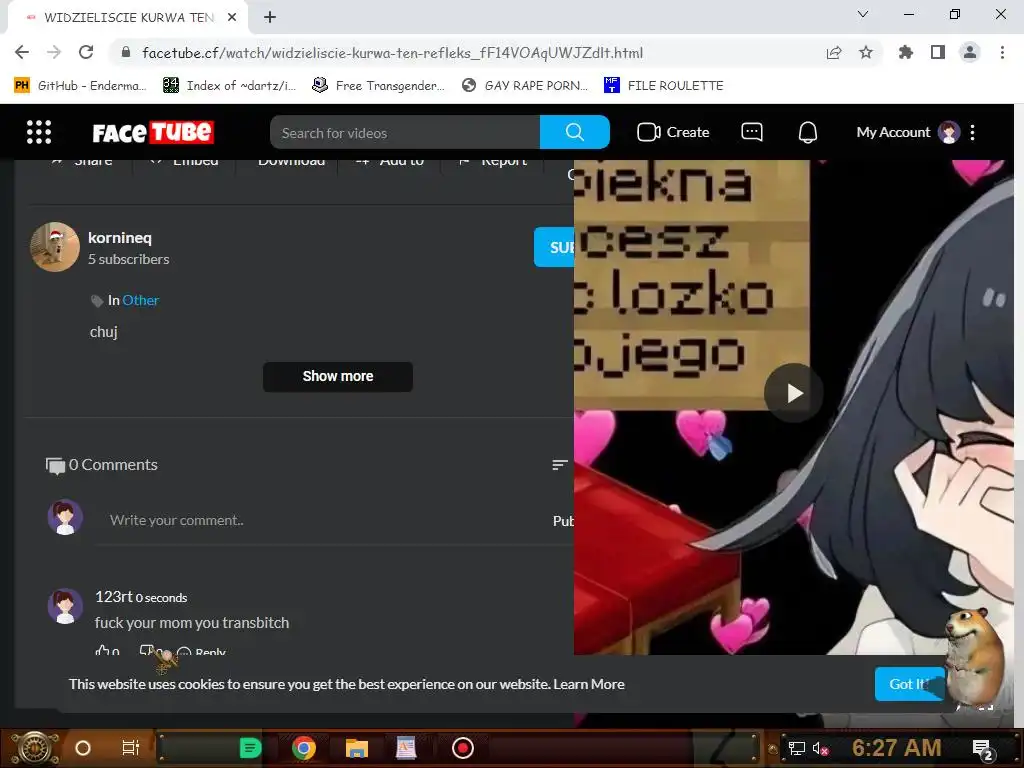Open the Windows Start button

coord(35,748)
